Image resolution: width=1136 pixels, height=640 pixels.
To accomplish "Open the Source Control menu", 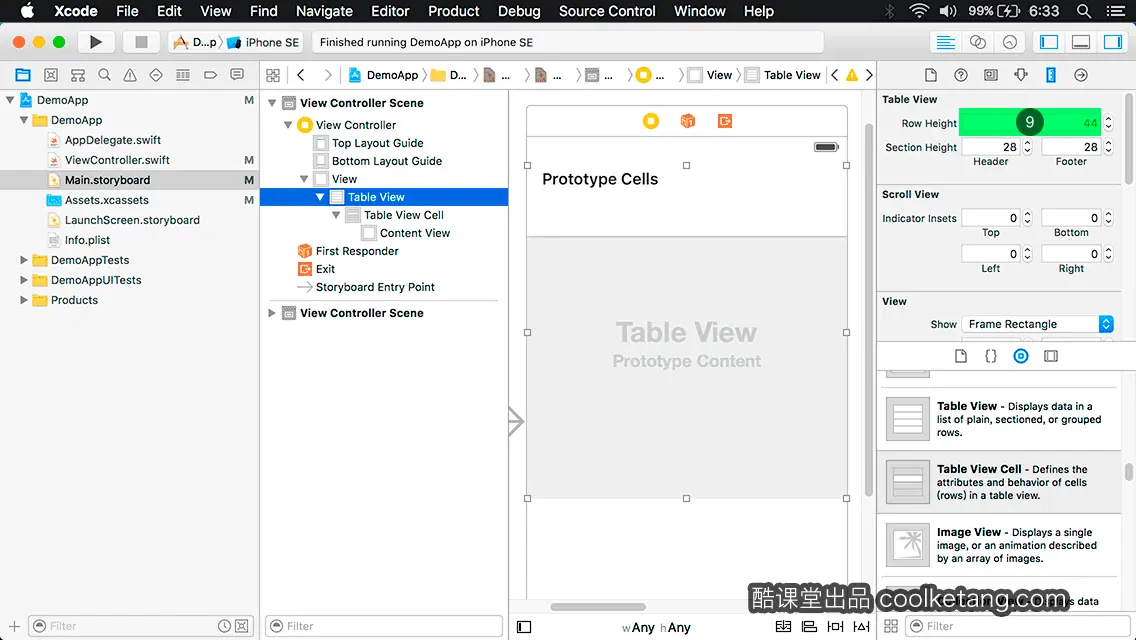I will [607, 11].
